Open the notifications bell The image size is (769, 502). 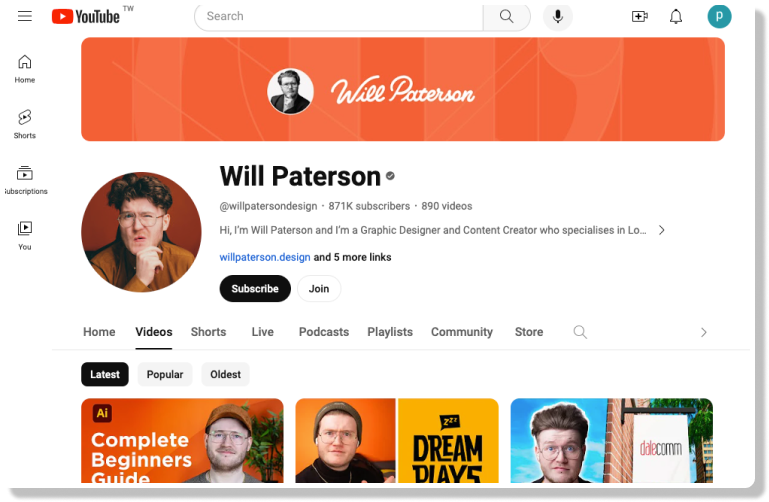tap(676, 17)
